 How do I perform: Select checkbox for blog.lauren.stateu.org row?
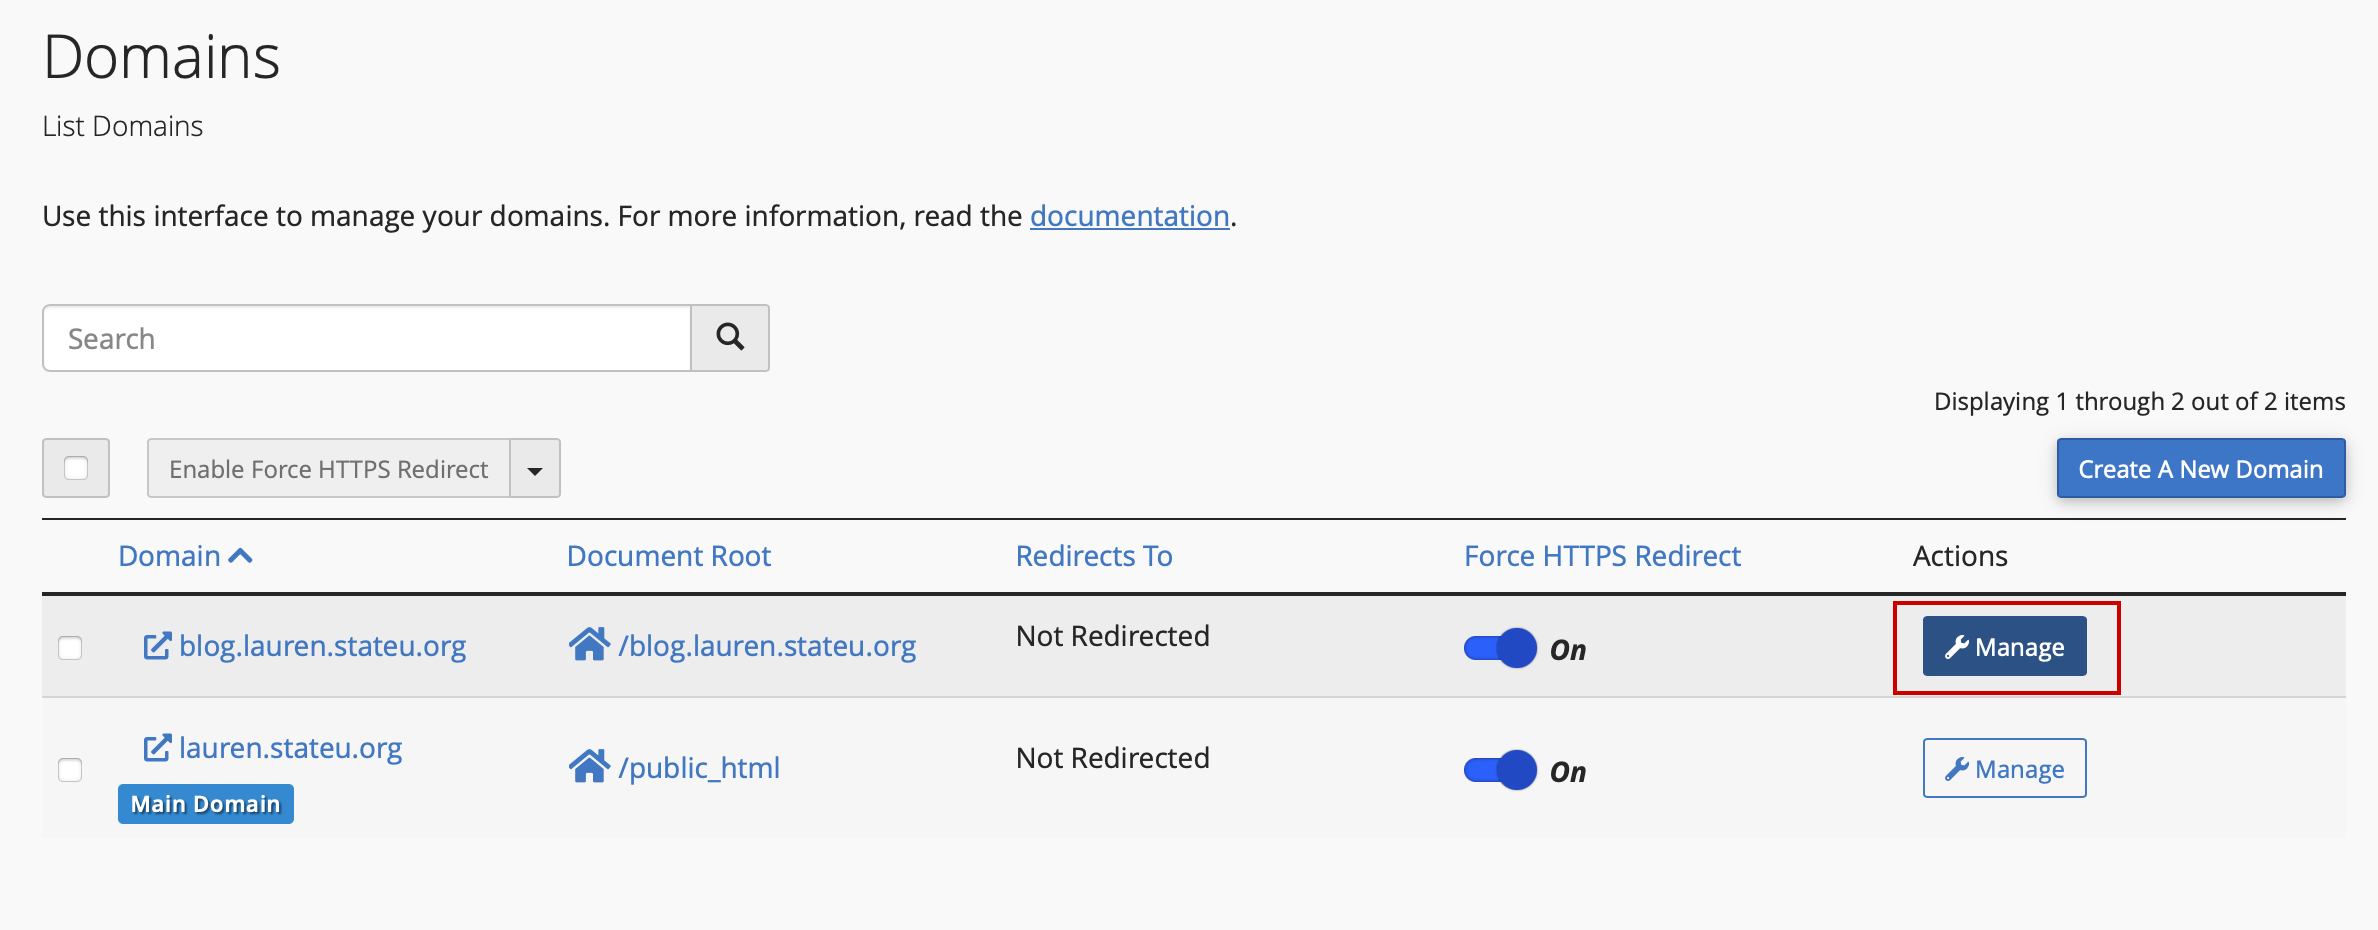(x=70, y=648)
